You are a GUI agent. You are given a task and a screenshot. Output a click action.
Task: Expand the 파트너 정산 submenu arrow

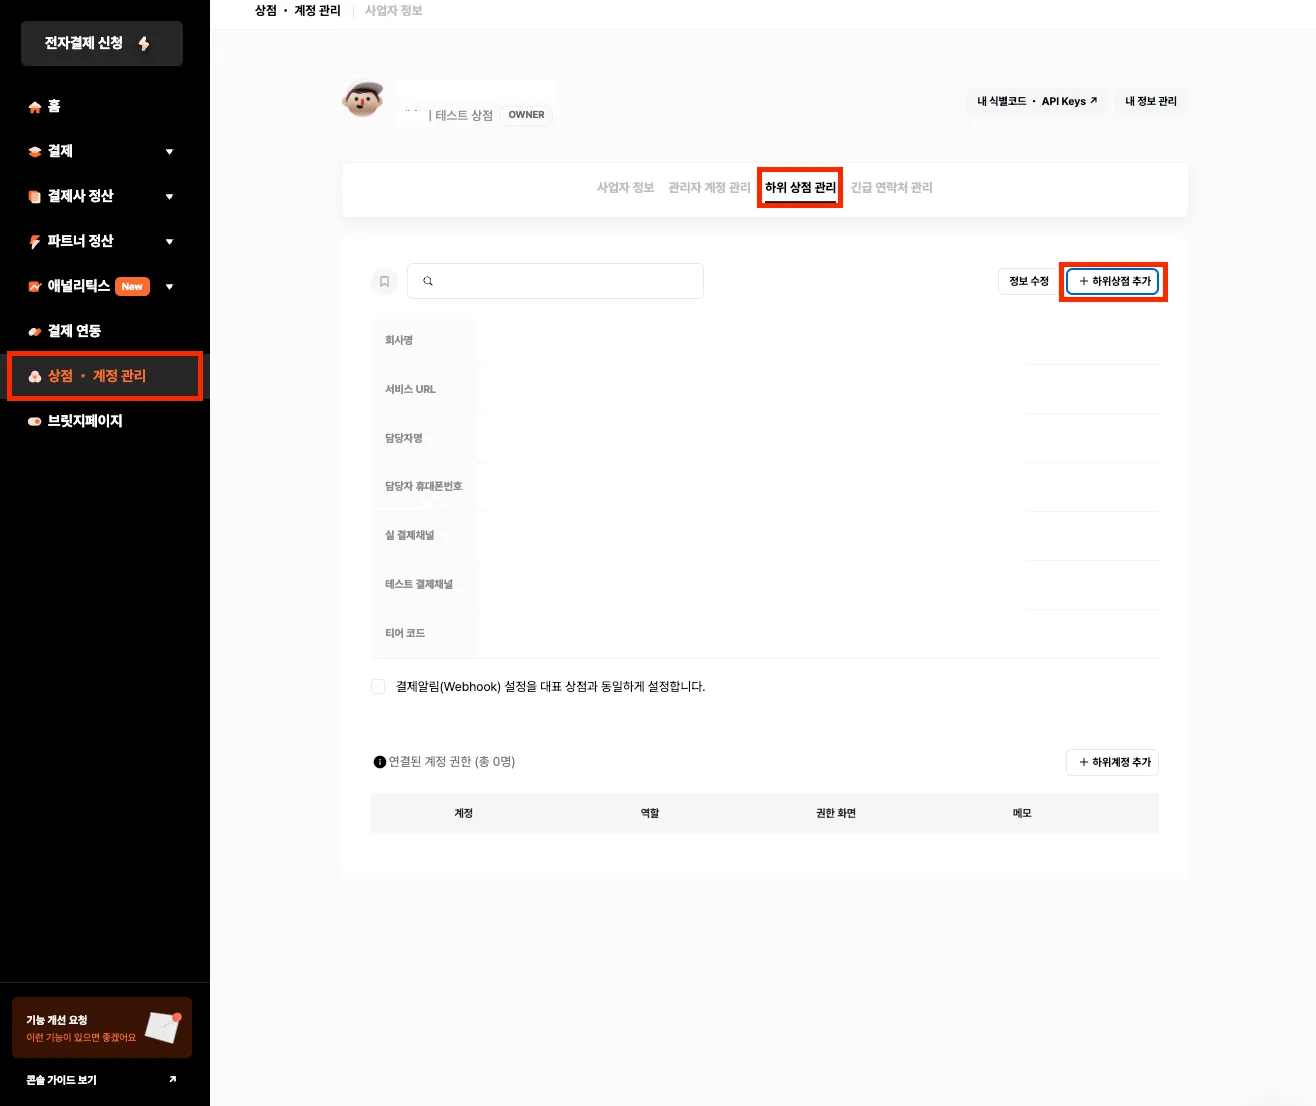(169, 242)
